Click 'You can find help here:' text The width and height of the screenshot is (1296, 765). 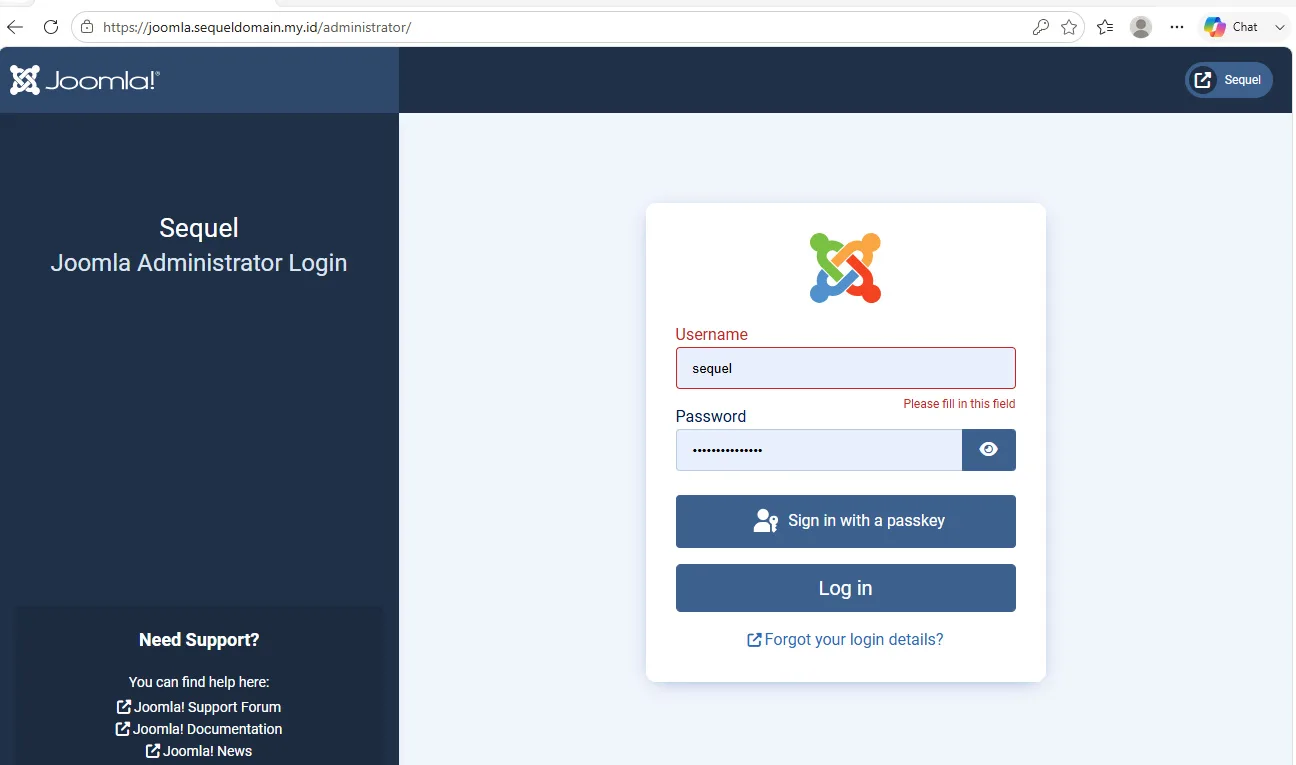(199, 682)
